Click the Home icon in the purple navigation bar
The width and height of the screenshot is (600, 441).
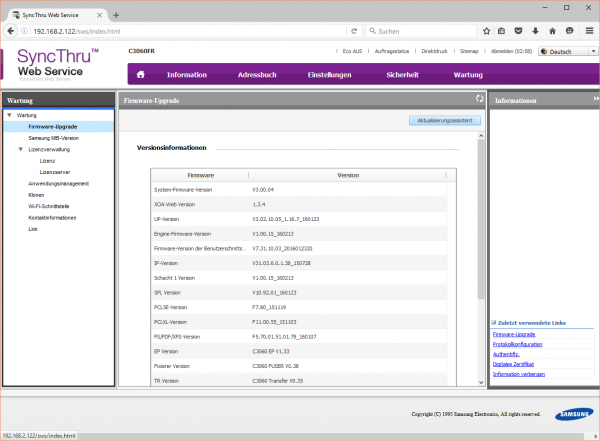(140, 74)
